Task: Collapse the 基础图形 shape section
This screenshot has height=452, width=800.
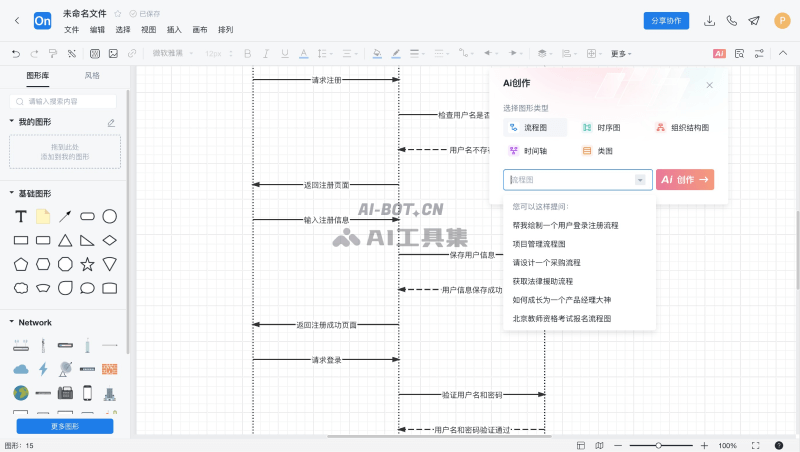Action: [11, 193]
